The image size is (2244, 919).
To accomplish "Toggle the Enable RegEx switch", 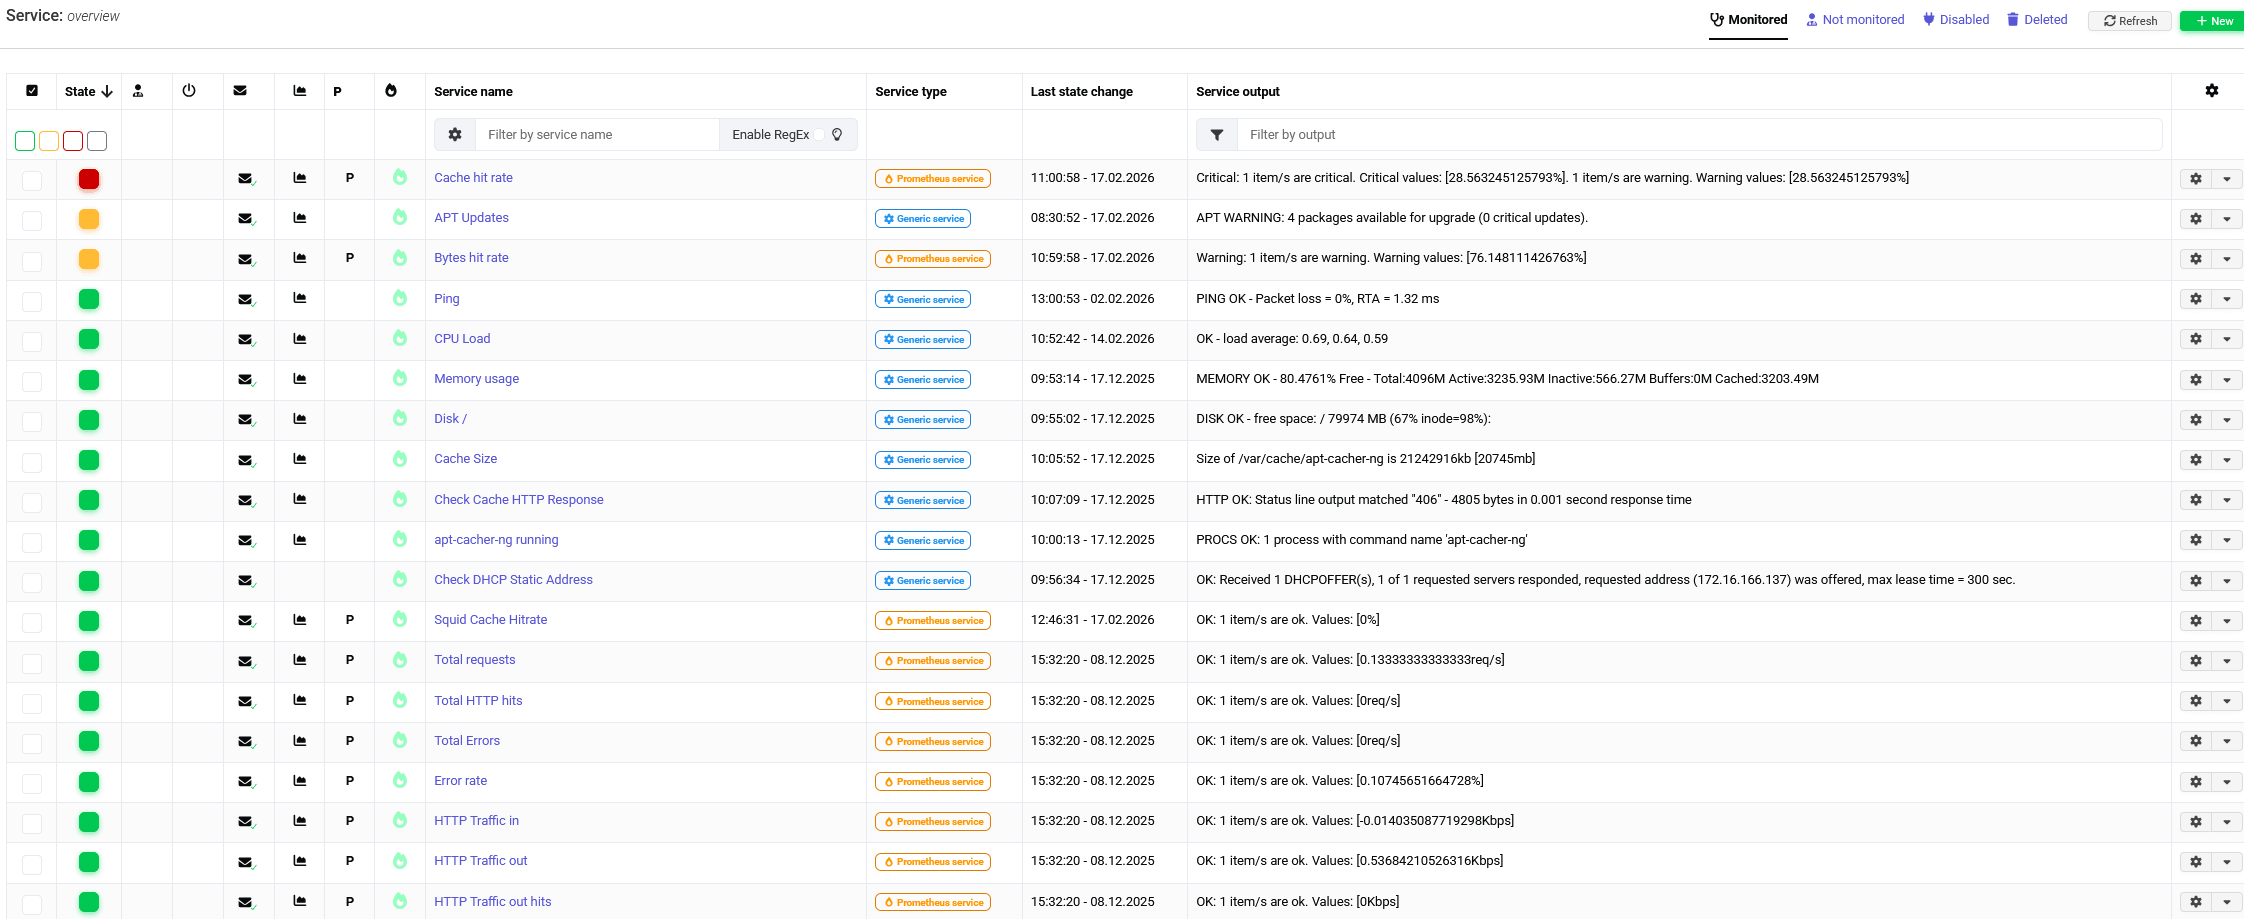I will [x=820, y=135].
